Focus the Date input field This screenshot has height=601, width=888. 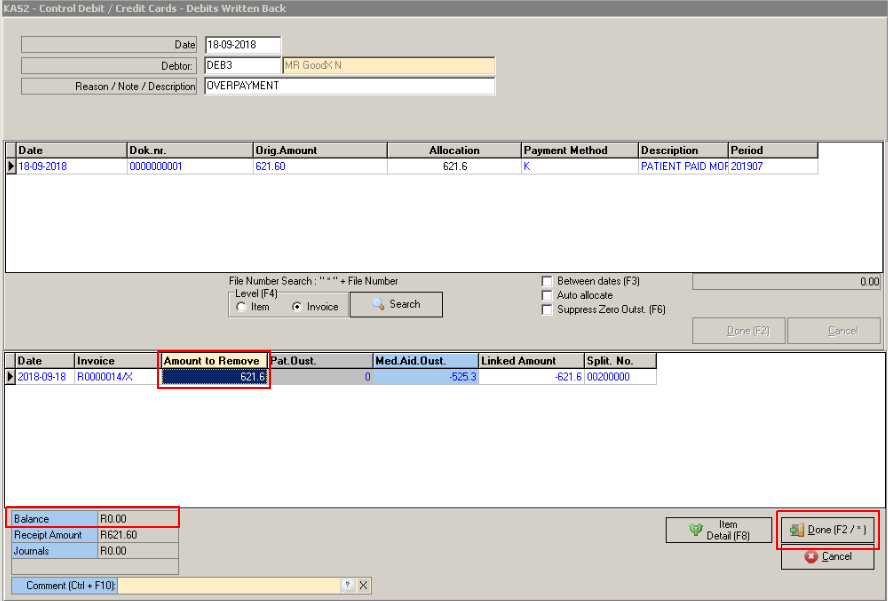(242, 45)
